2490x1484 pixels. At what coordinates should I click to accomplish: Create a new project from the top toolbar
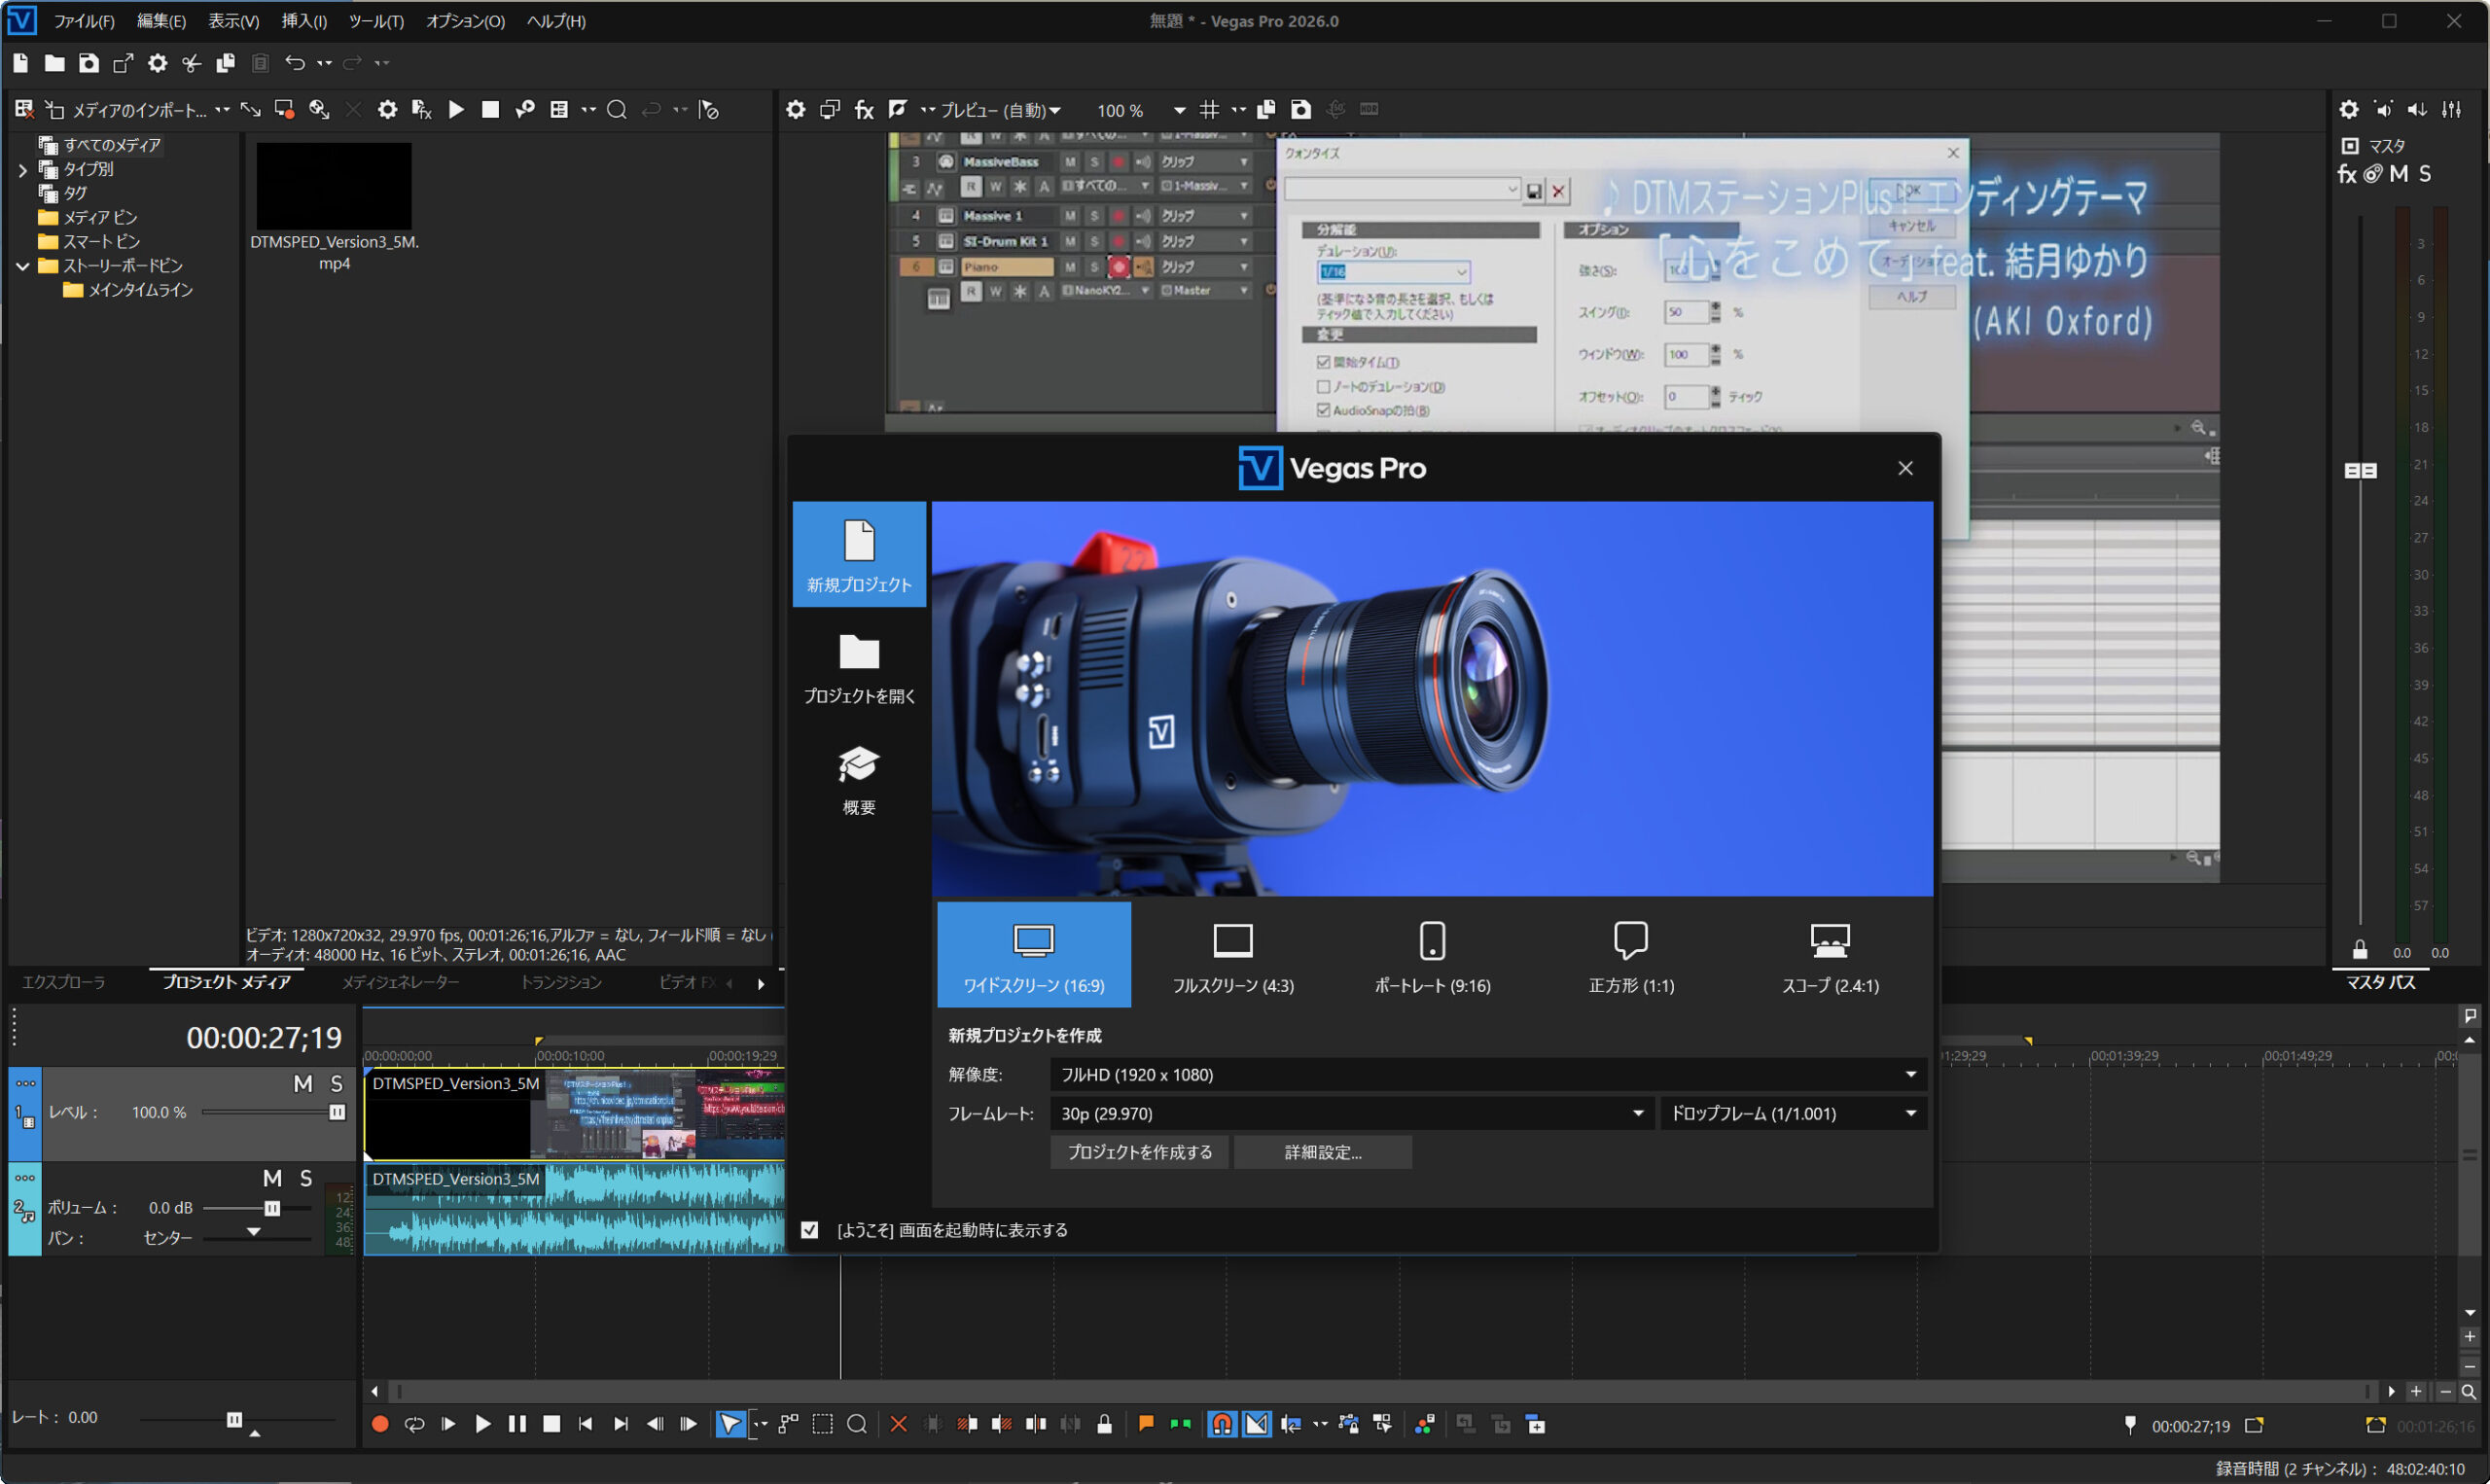click(x=21, y=63)
